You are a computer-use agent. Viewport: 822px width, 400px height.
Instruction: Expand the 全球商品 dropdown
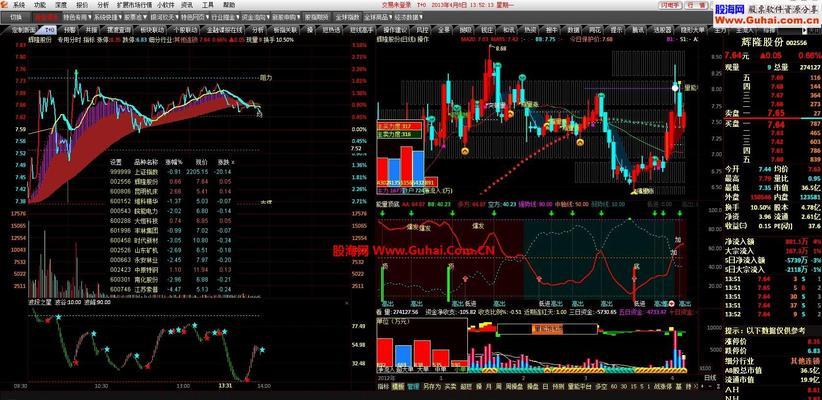(x=377, y=17)
